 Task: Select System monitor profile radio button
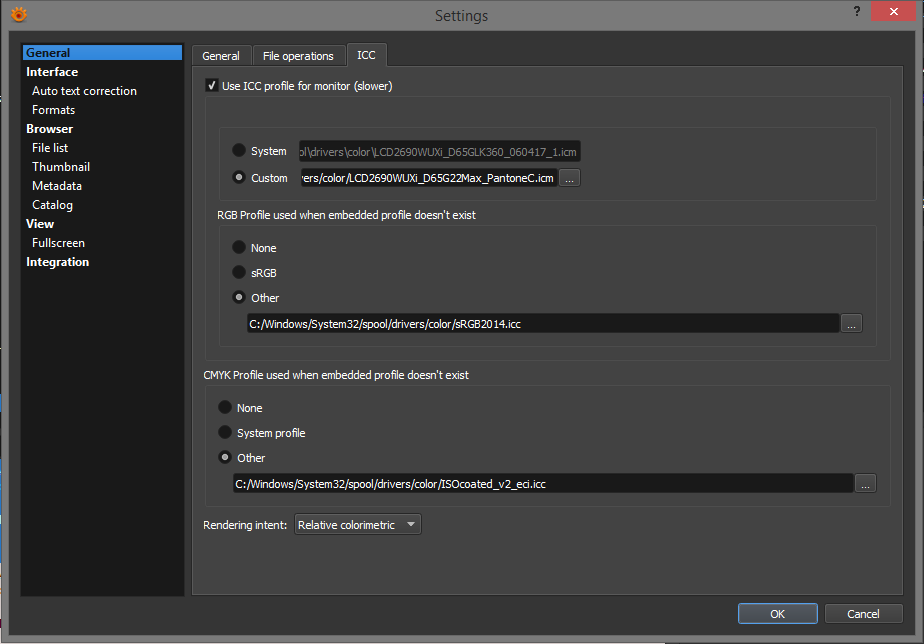(239, 151)
